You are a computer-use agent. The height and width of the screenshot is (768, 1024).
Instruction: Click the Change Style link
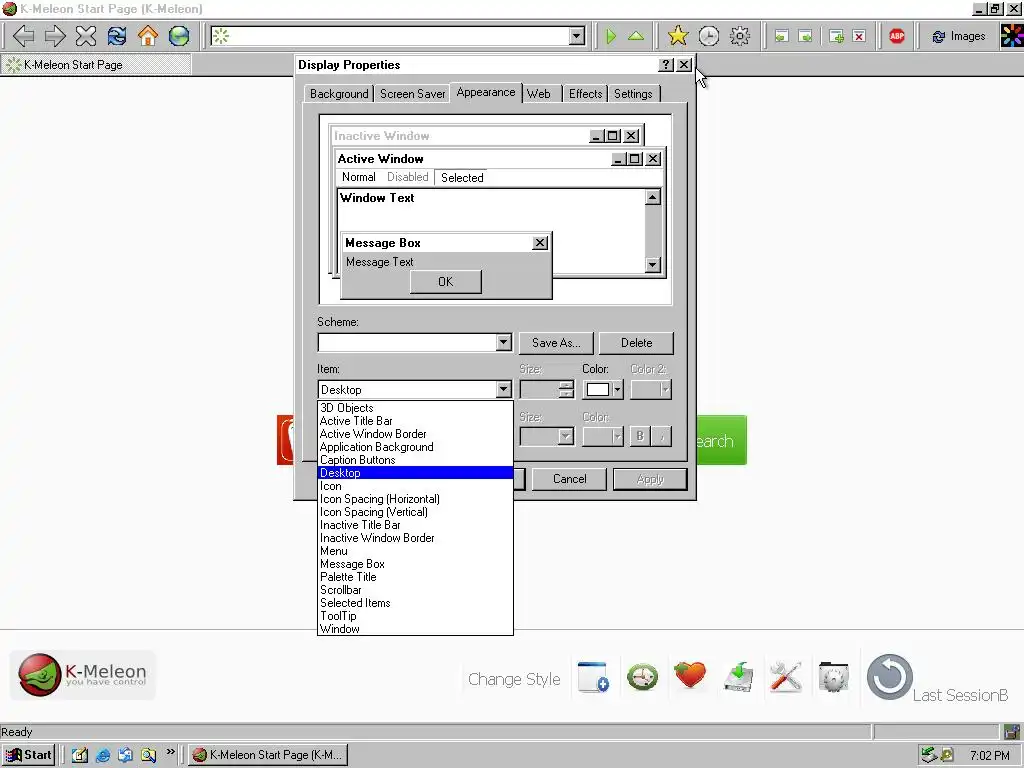[x=514, y=679]
